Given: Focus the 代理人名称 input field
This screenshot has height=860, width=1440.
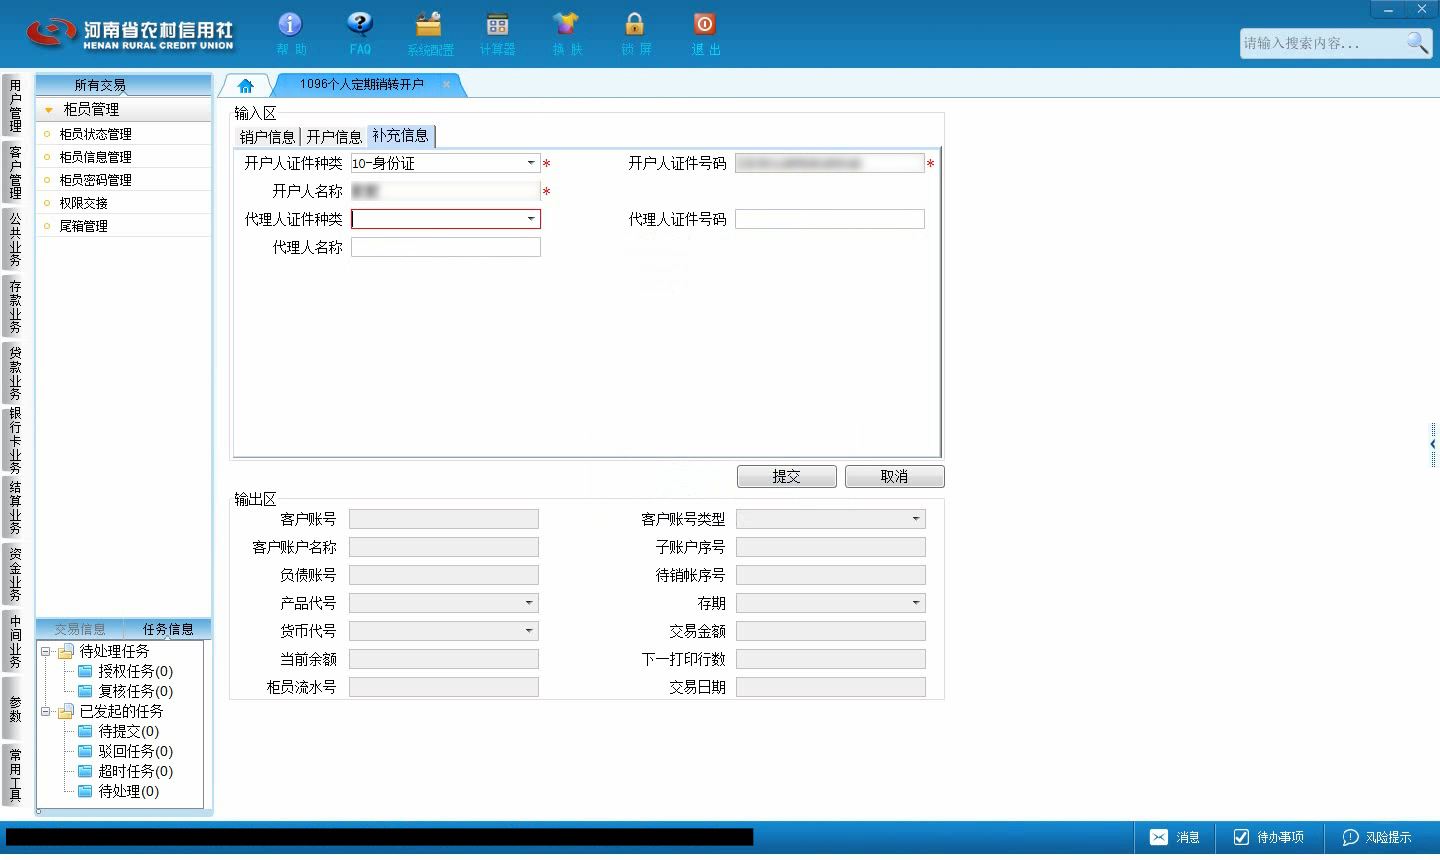Looking at the screenshot, I should [x=446, y=247].
